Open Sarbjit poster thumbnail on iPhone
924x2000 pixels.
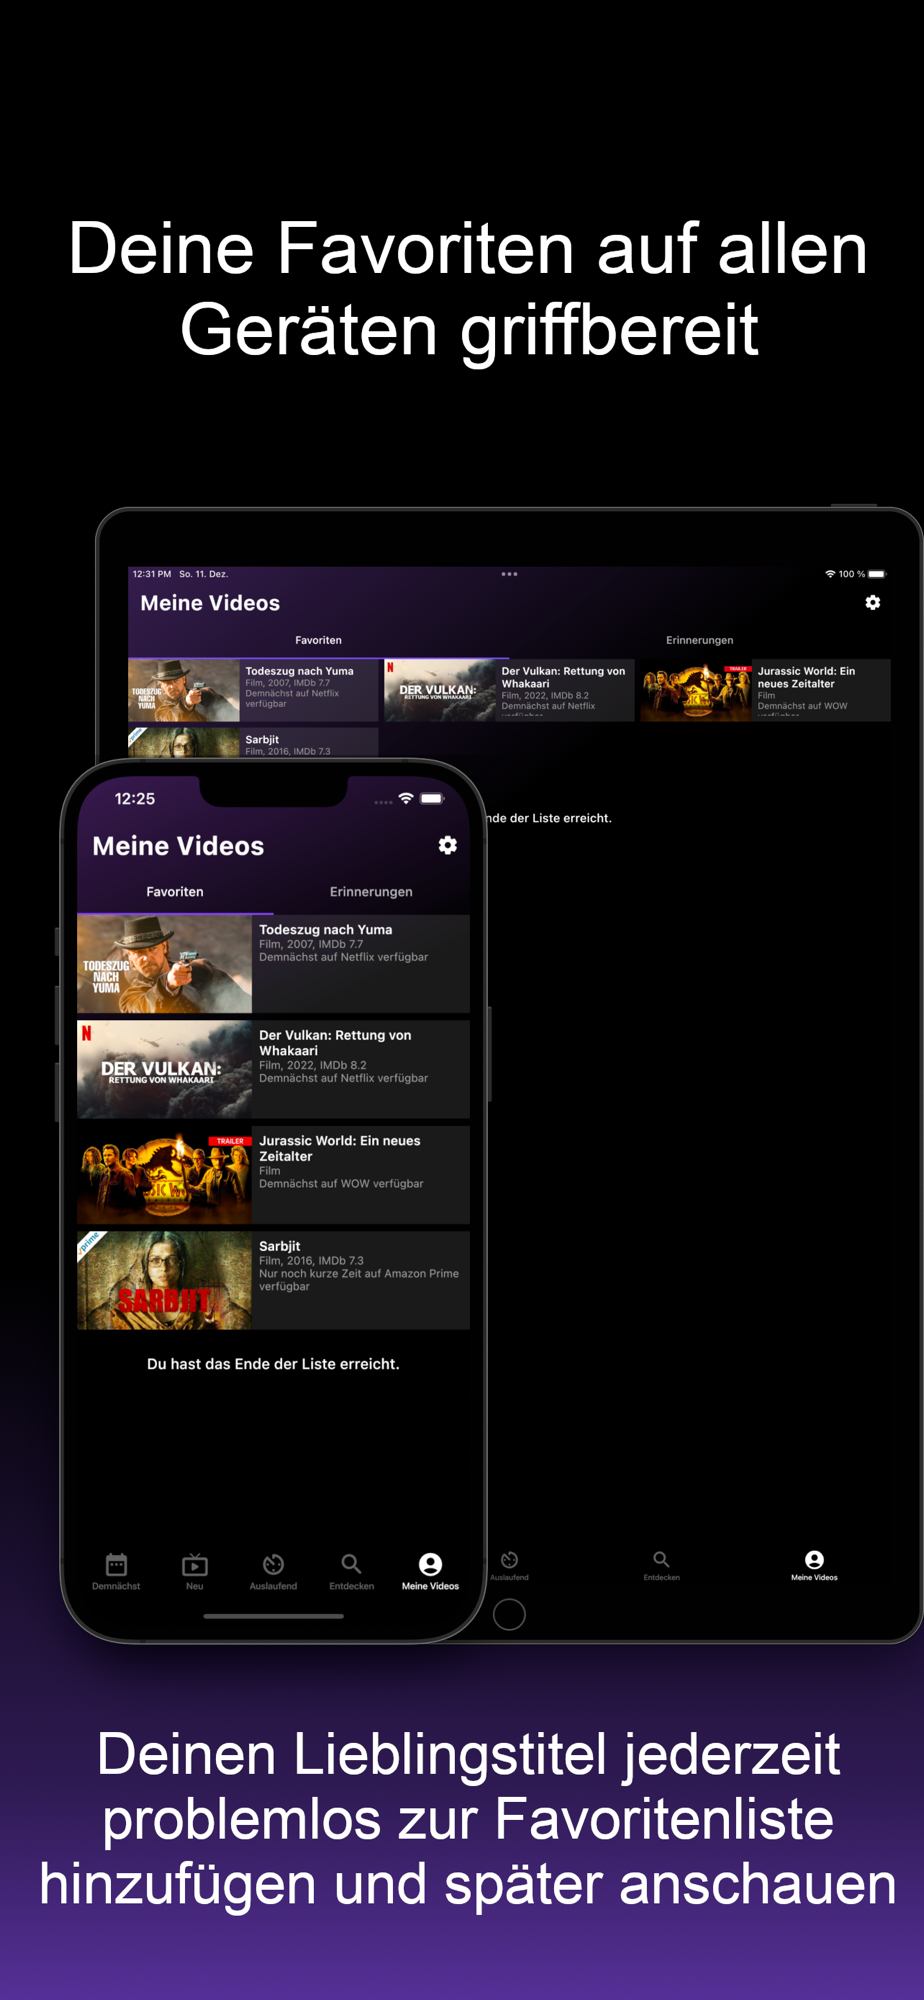164,1280
